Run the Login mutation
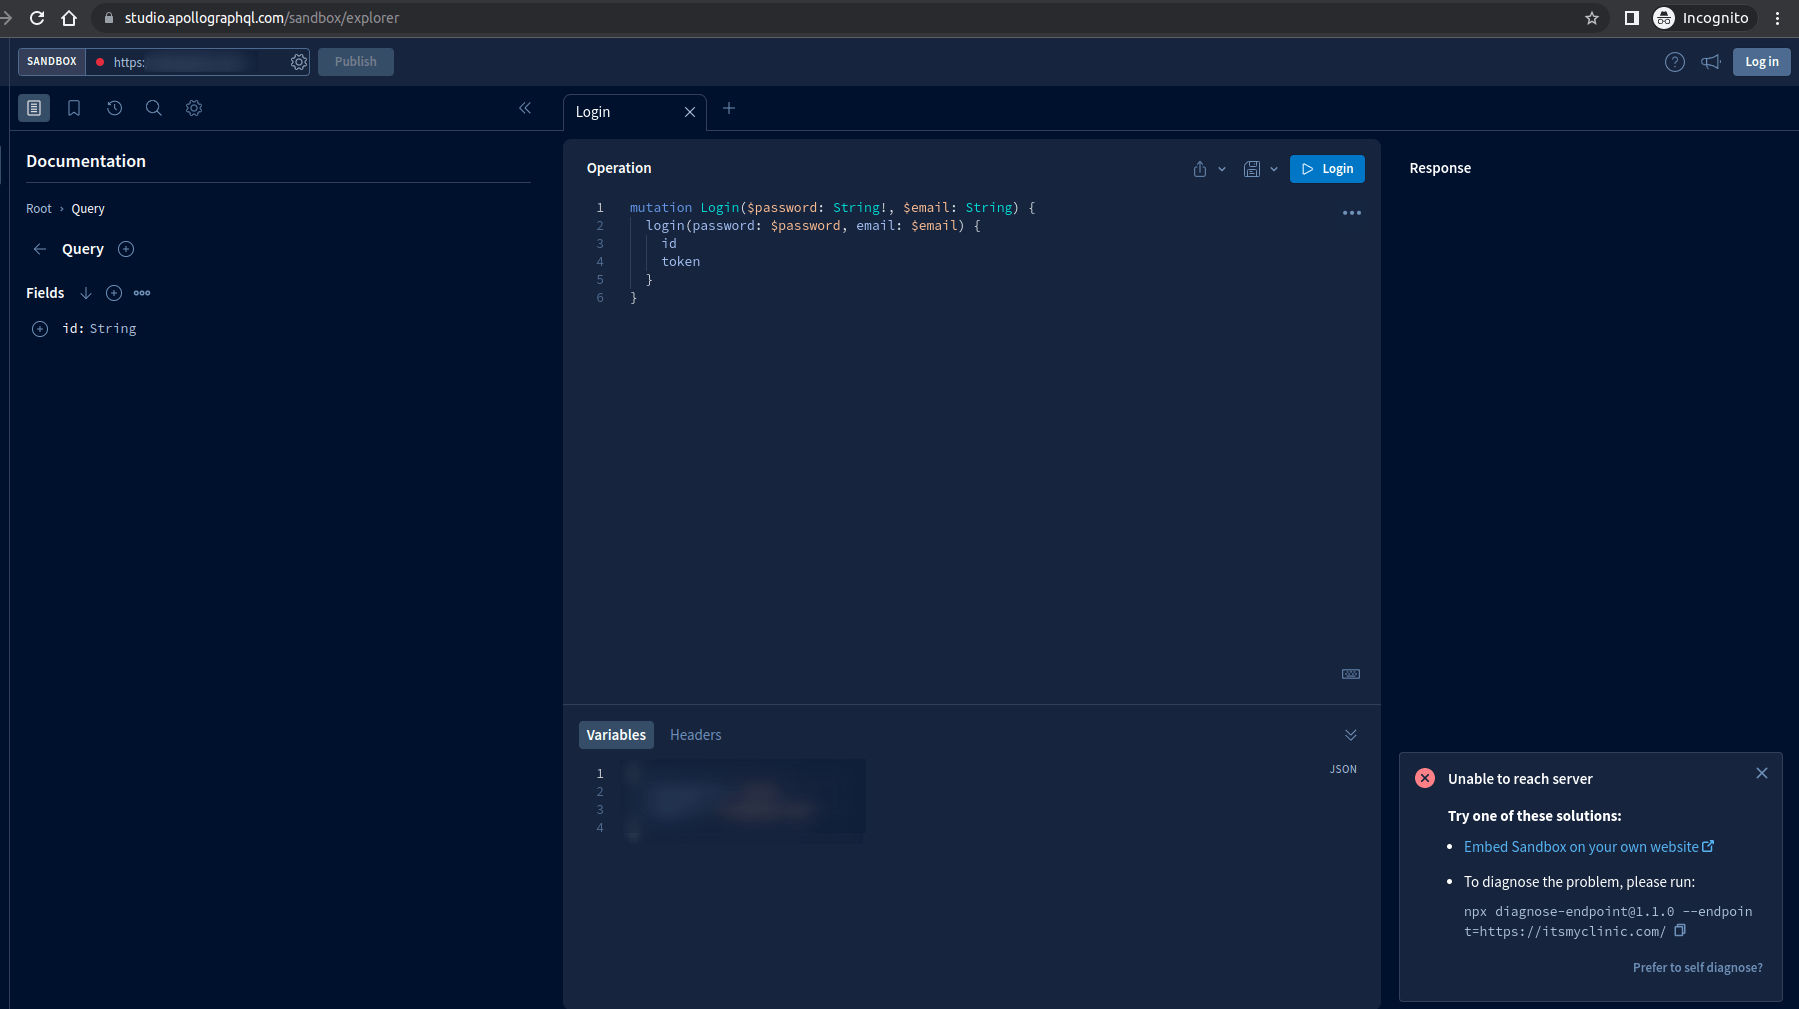 1327,169
